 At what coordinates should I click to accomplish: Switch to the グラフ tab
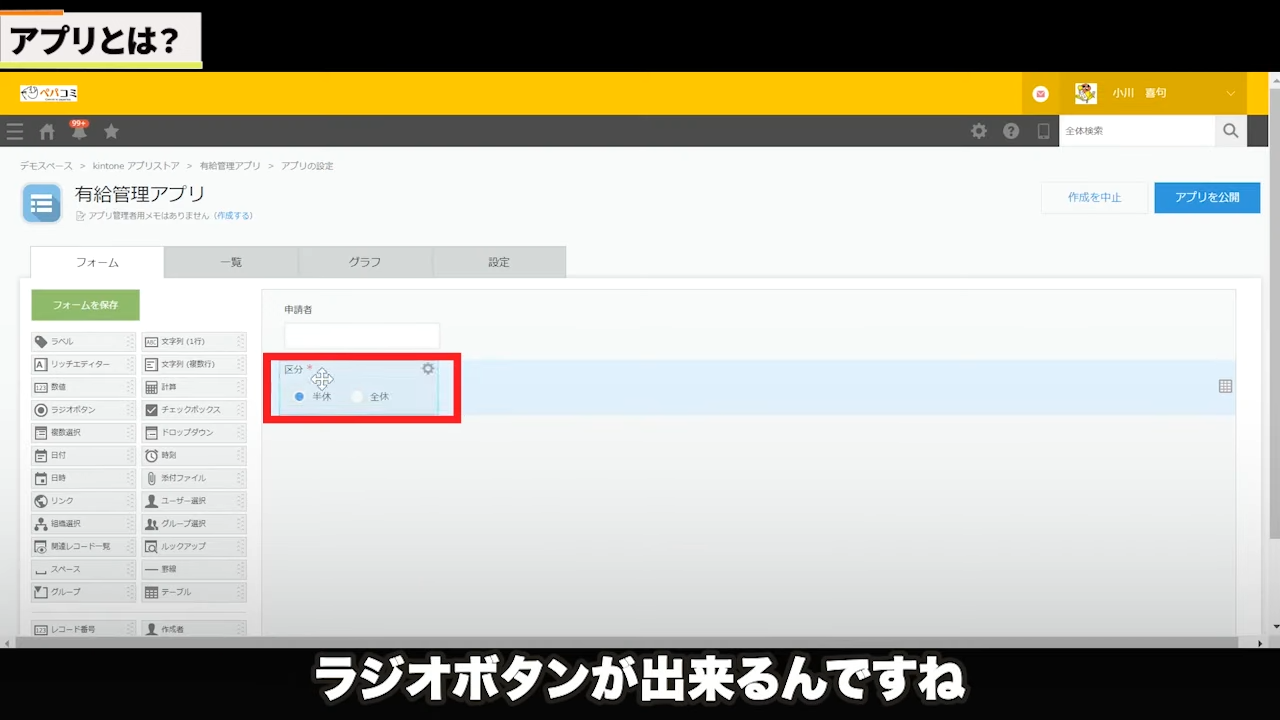[x=365, y=262]
